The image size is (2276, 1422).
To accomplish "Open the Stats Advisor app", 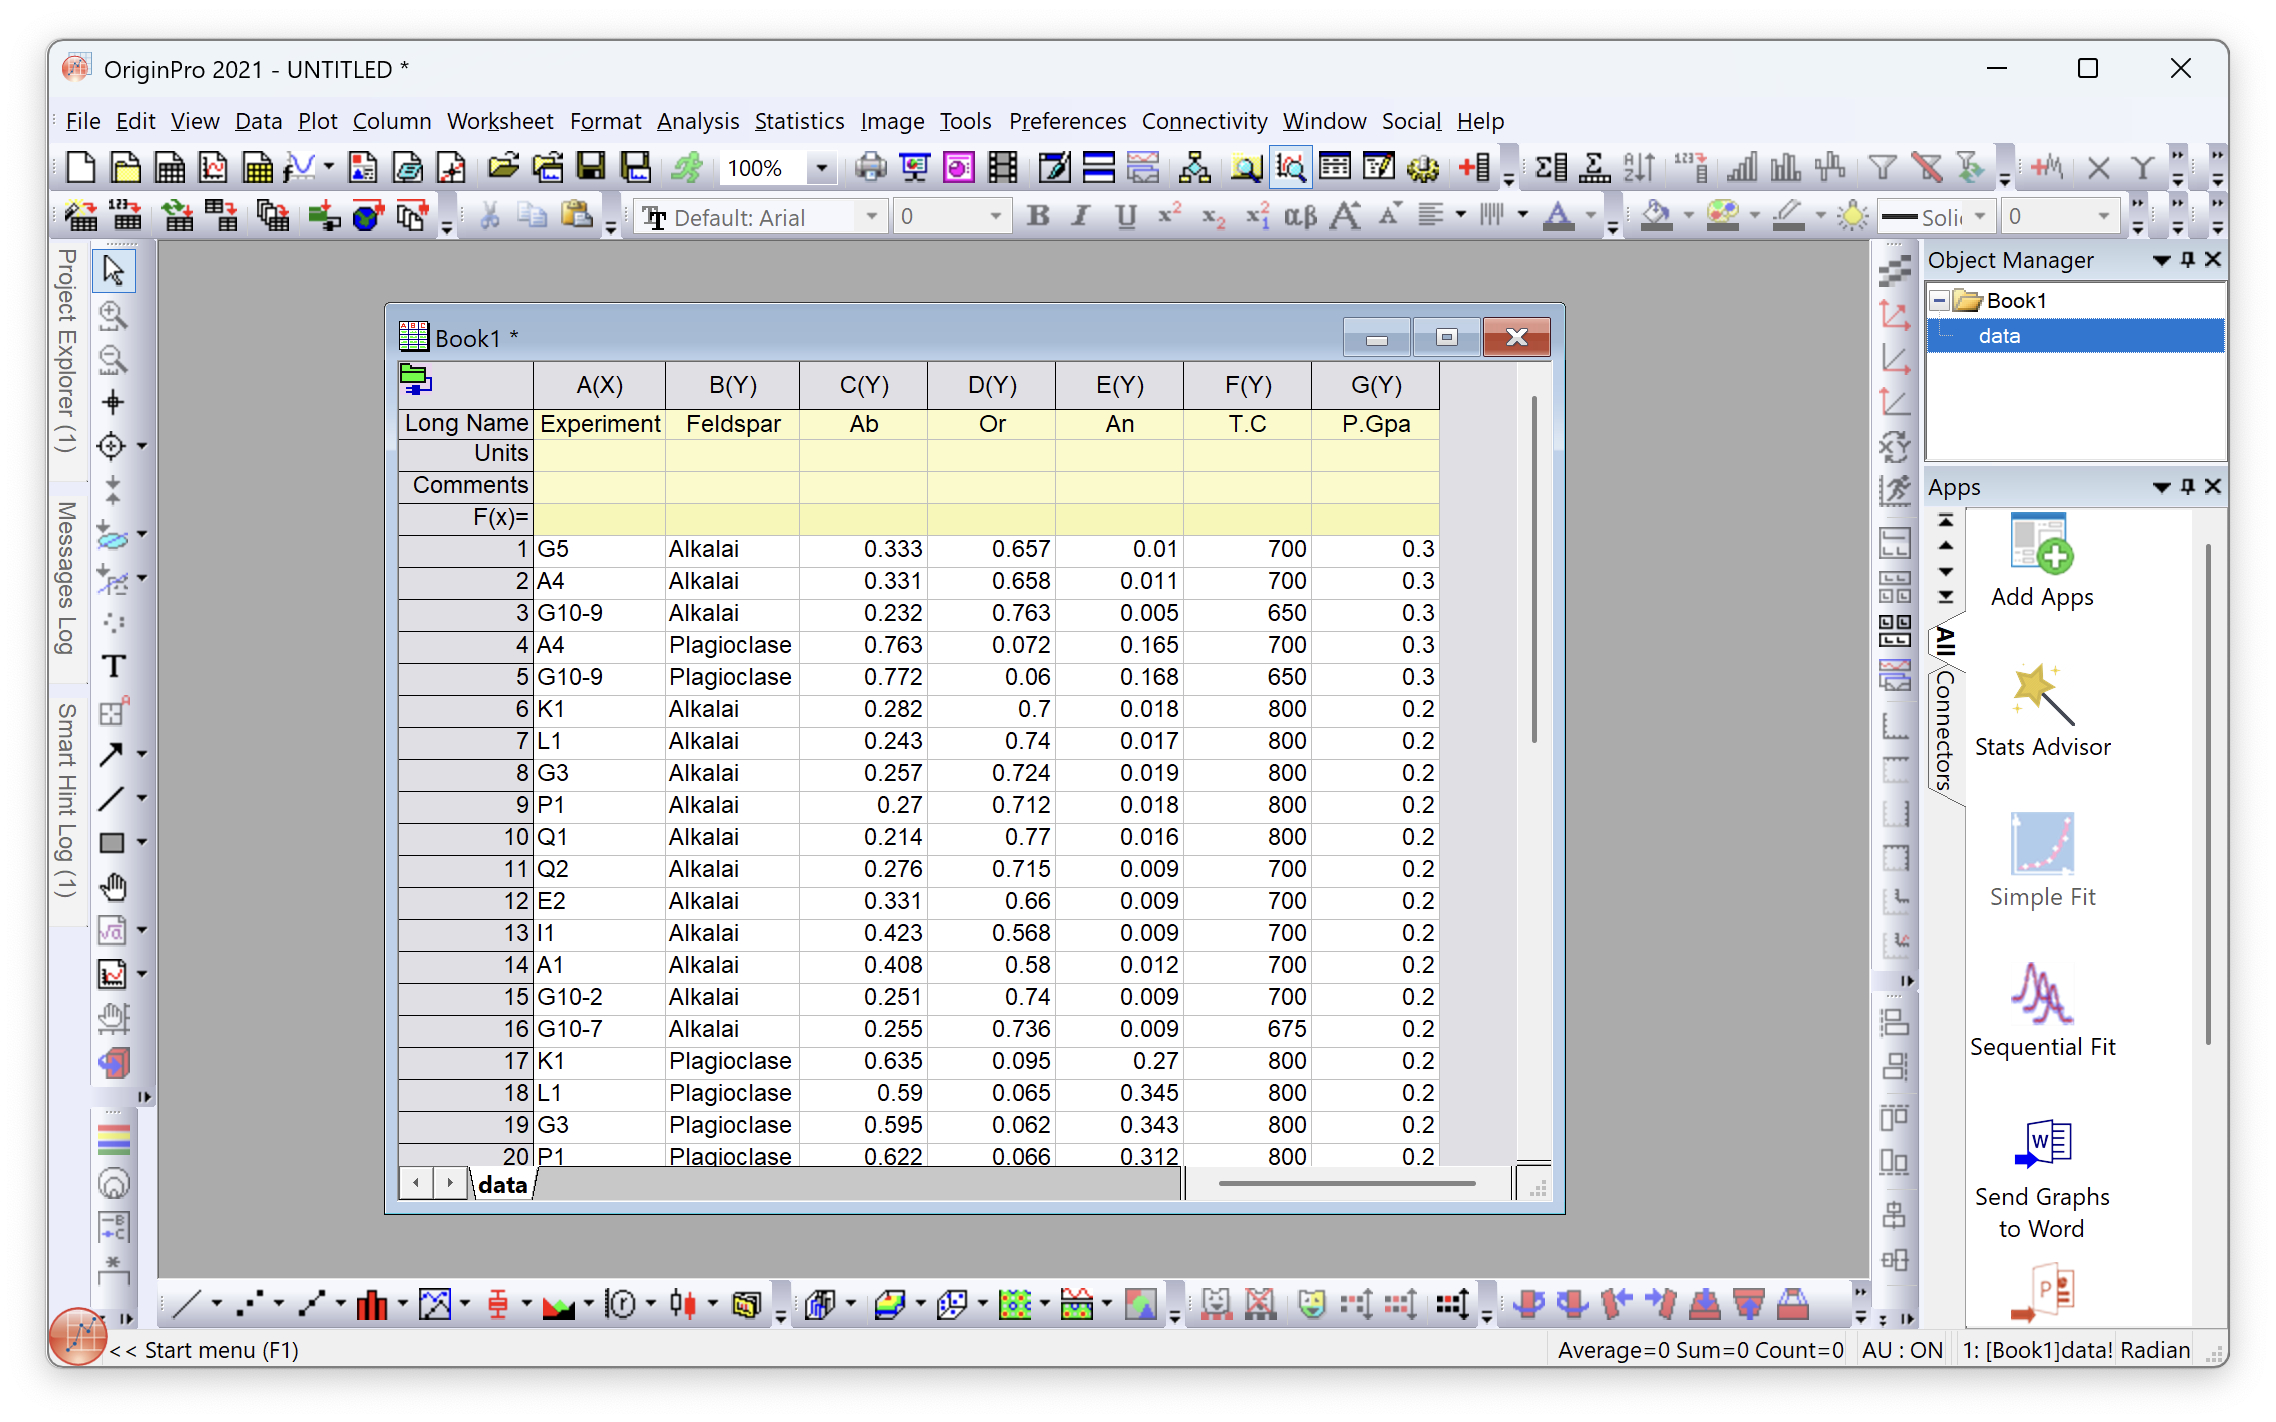I will point(2041,711).
